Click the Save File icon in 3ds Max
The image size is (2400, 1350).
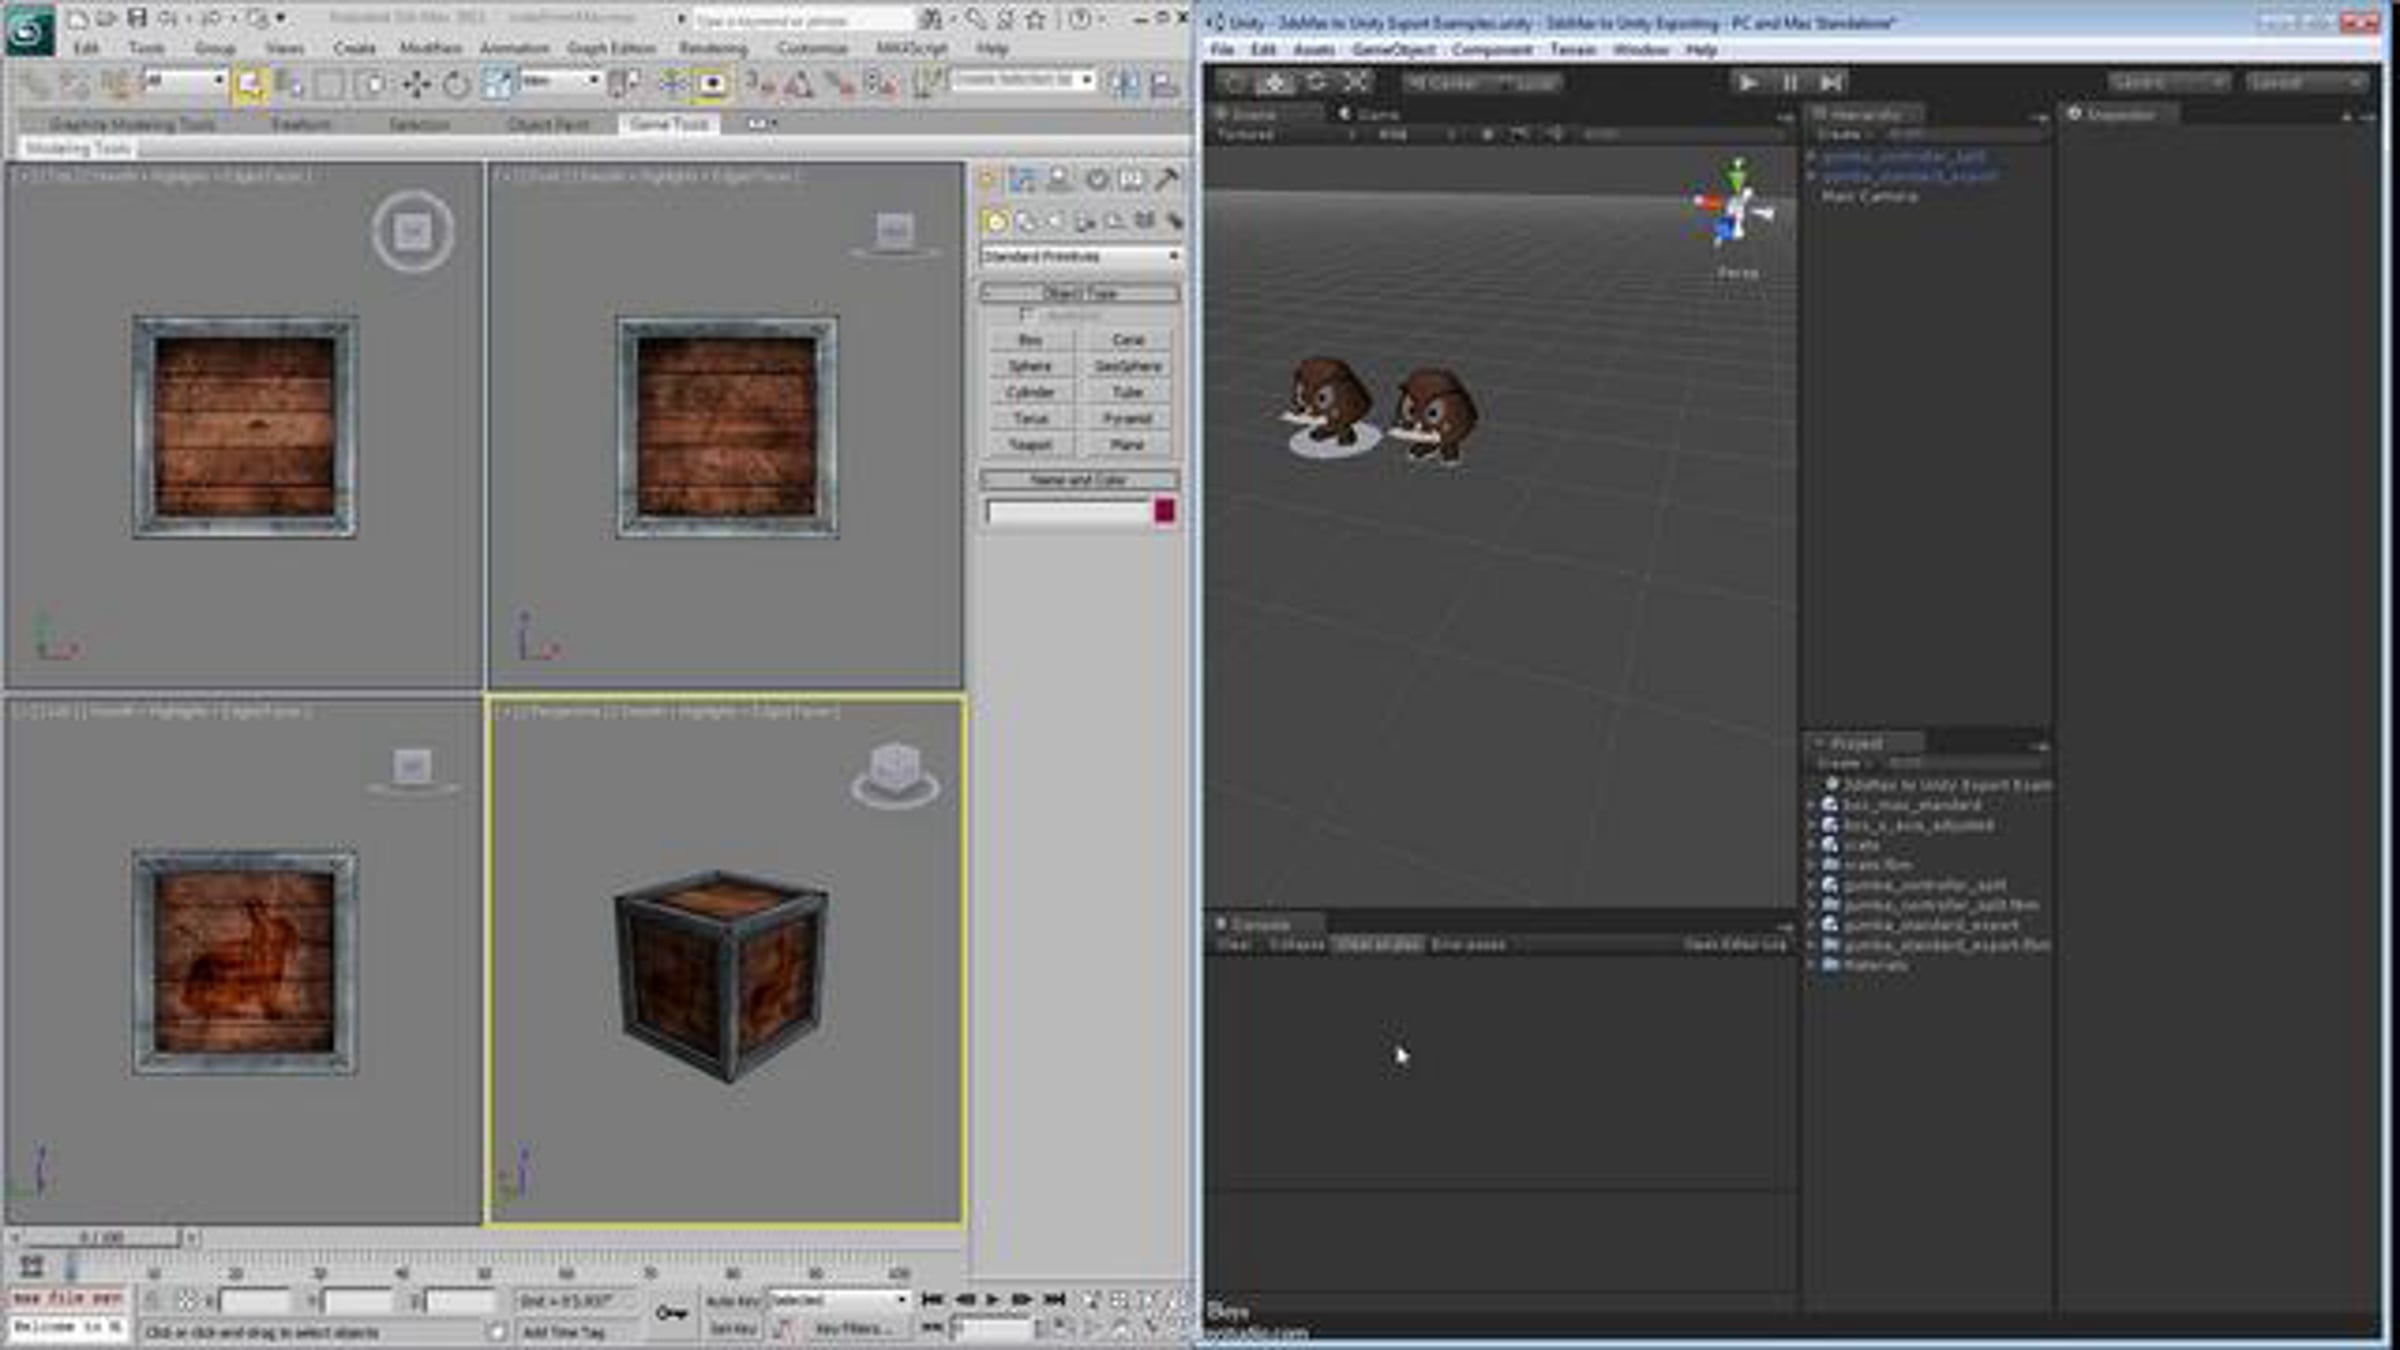point(137,18)
